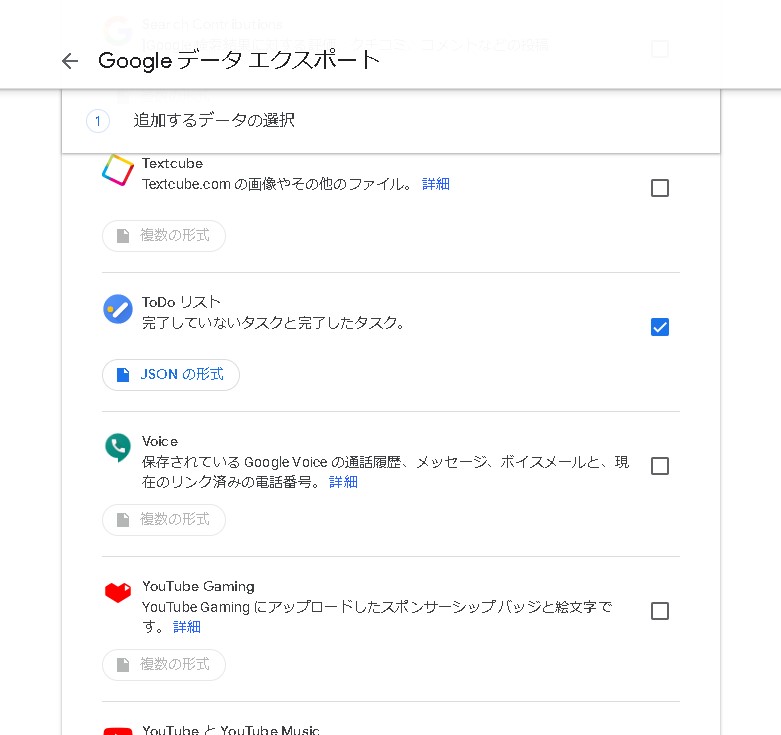The width and height of the screenshot is (781, 735).
Task: Click the 追加するデータの選択 step header
Action: tap(214, 121)
